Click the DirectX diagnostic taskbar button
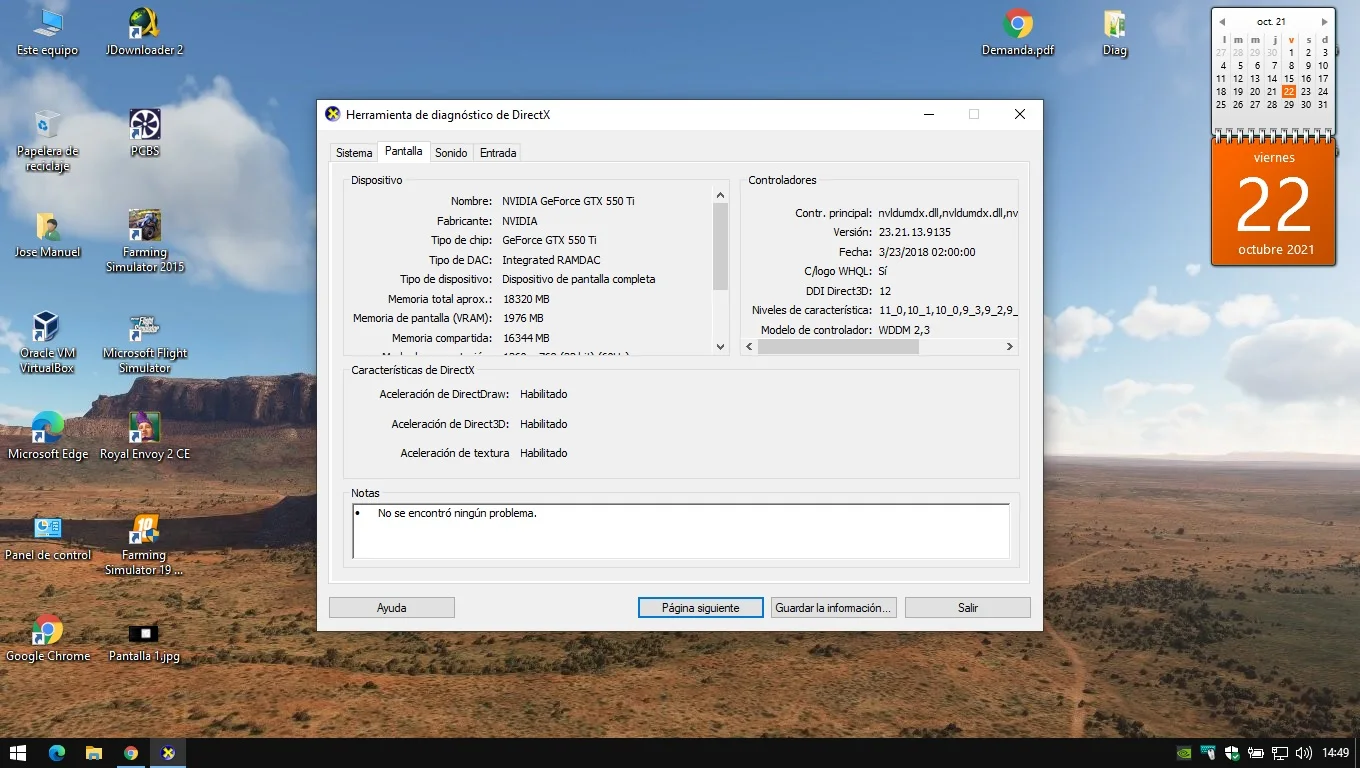The height and width of the screenshot is (768, 1360). point(168,753)
